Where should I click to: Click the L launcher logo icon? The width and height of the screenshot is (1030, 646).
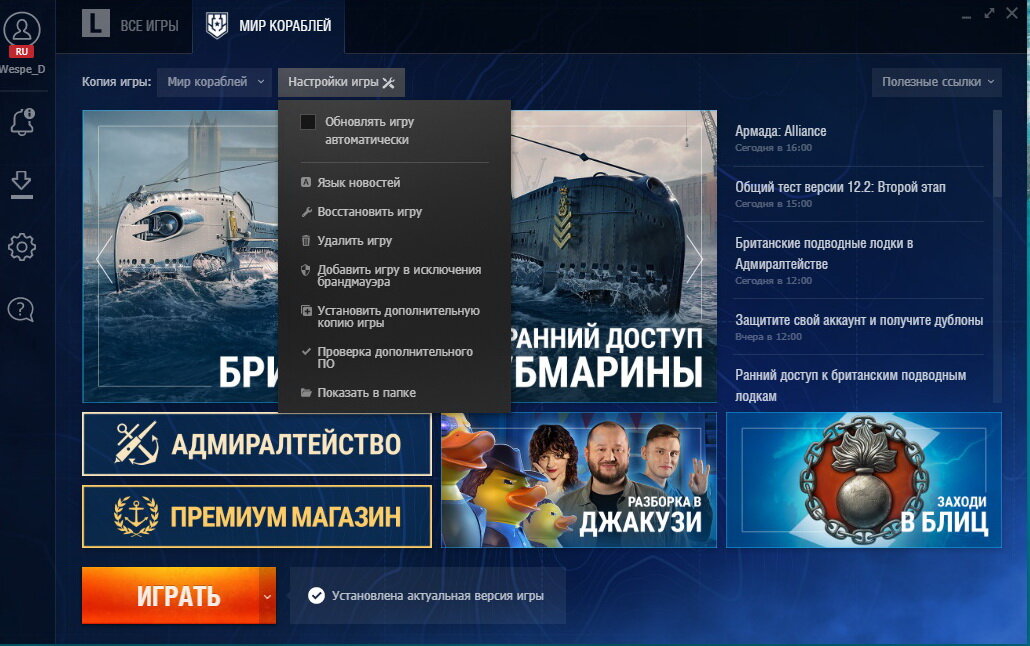click(x=96, y=24)
